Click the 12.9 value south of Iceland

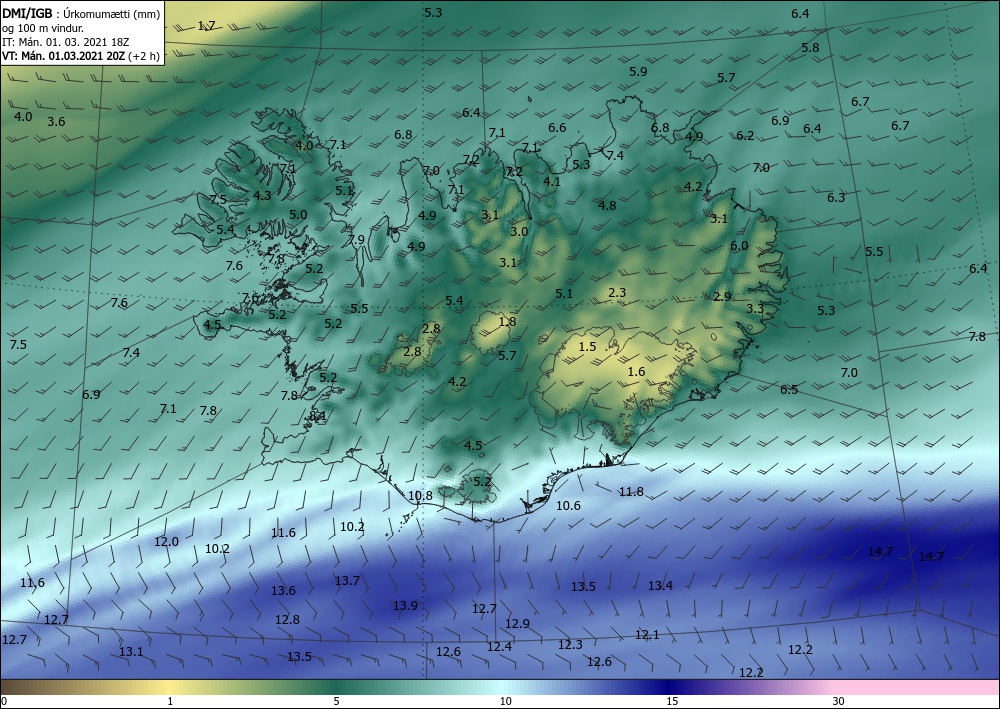(x=517, y=624)
